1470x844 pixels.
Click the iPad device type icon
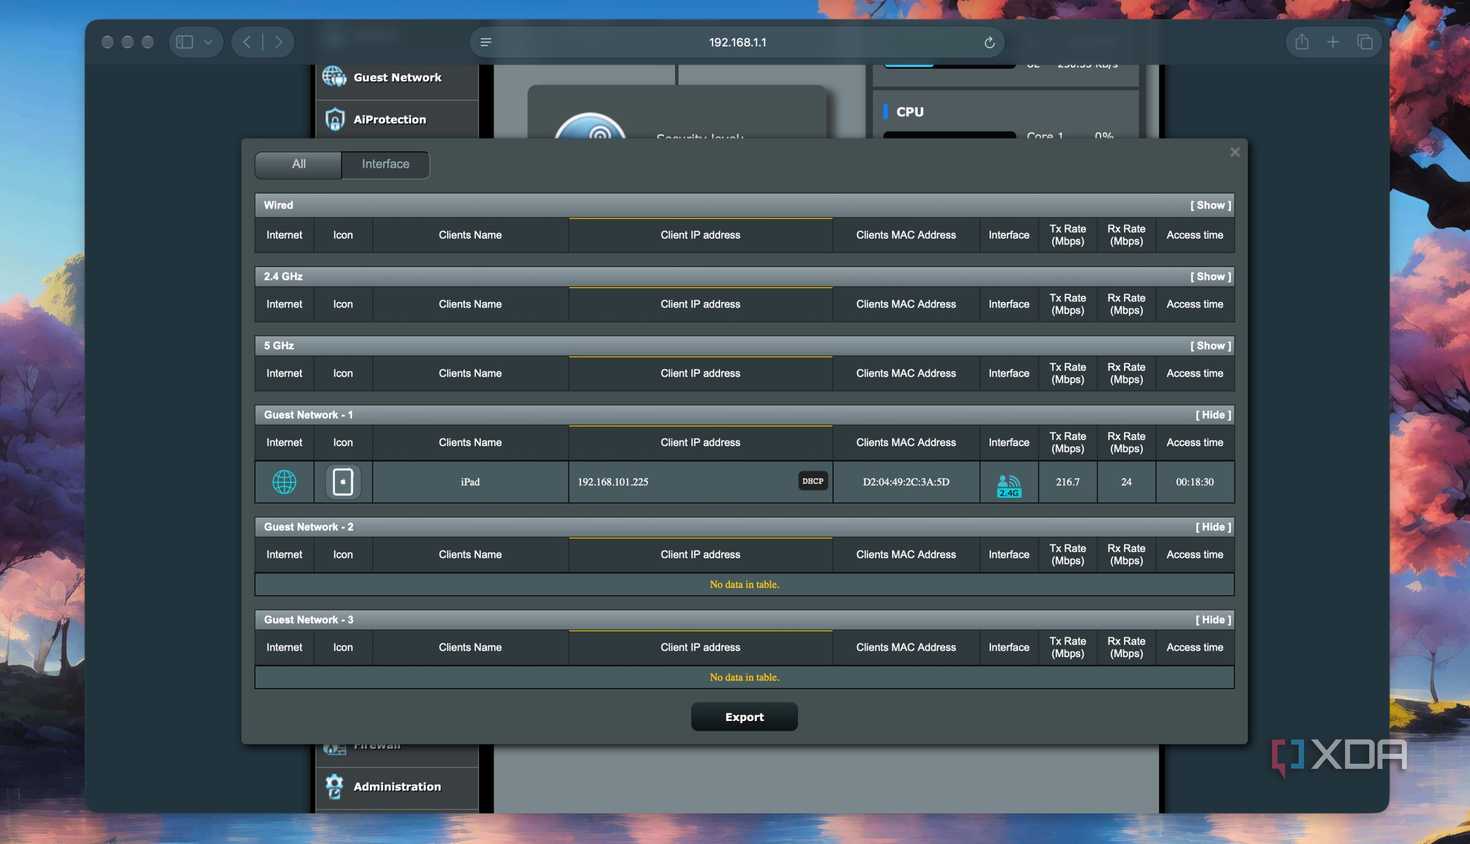pos(343,482)
